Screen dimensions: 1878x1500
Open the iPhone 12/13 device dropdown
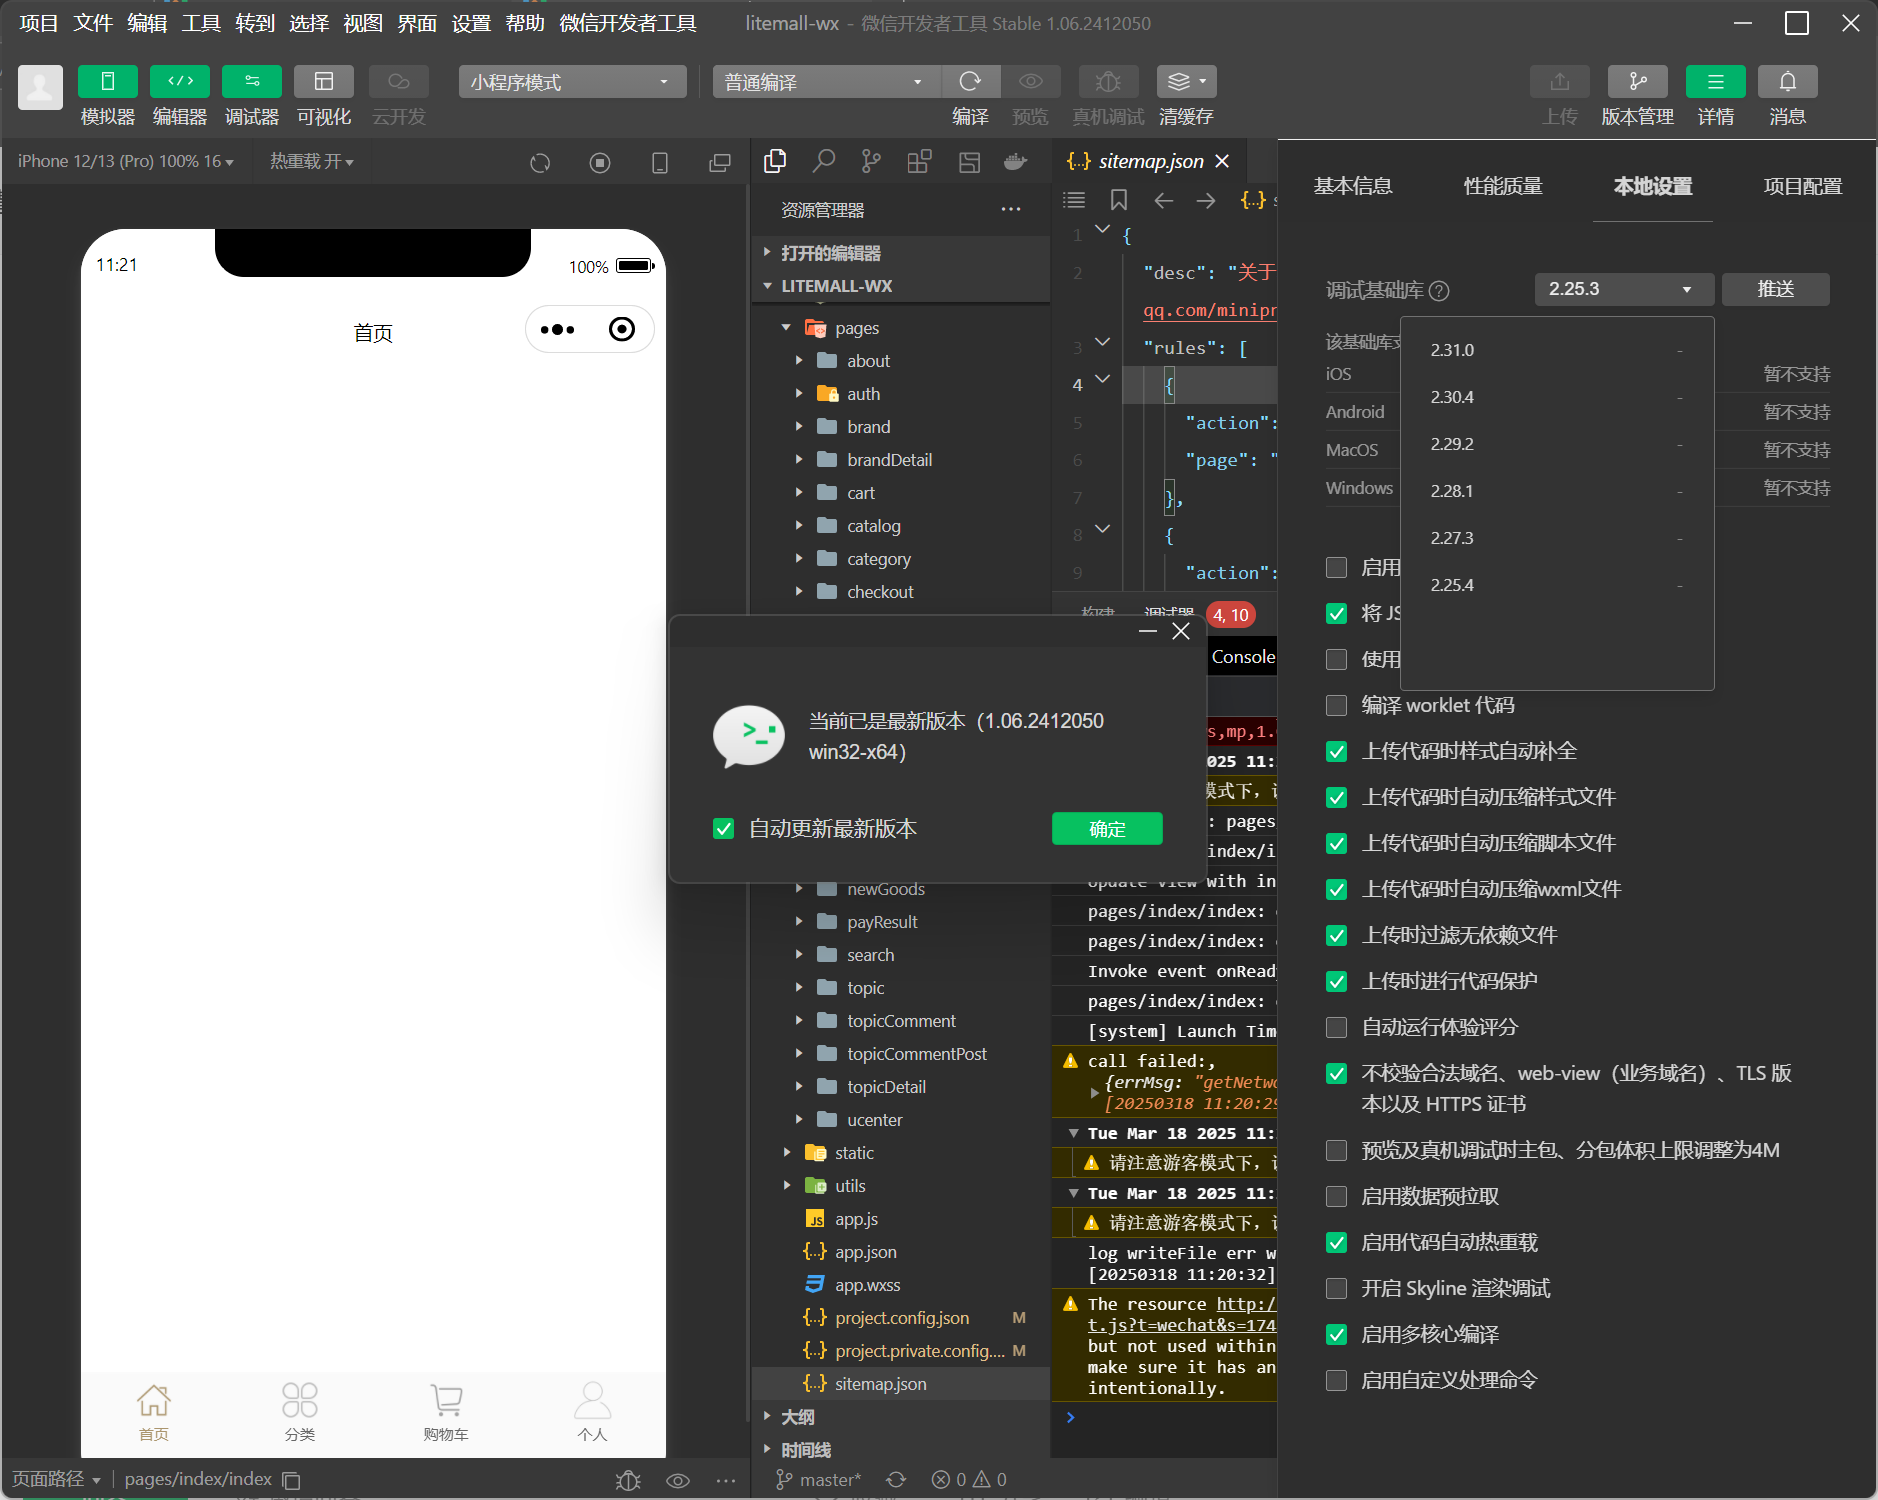point(125,161)
